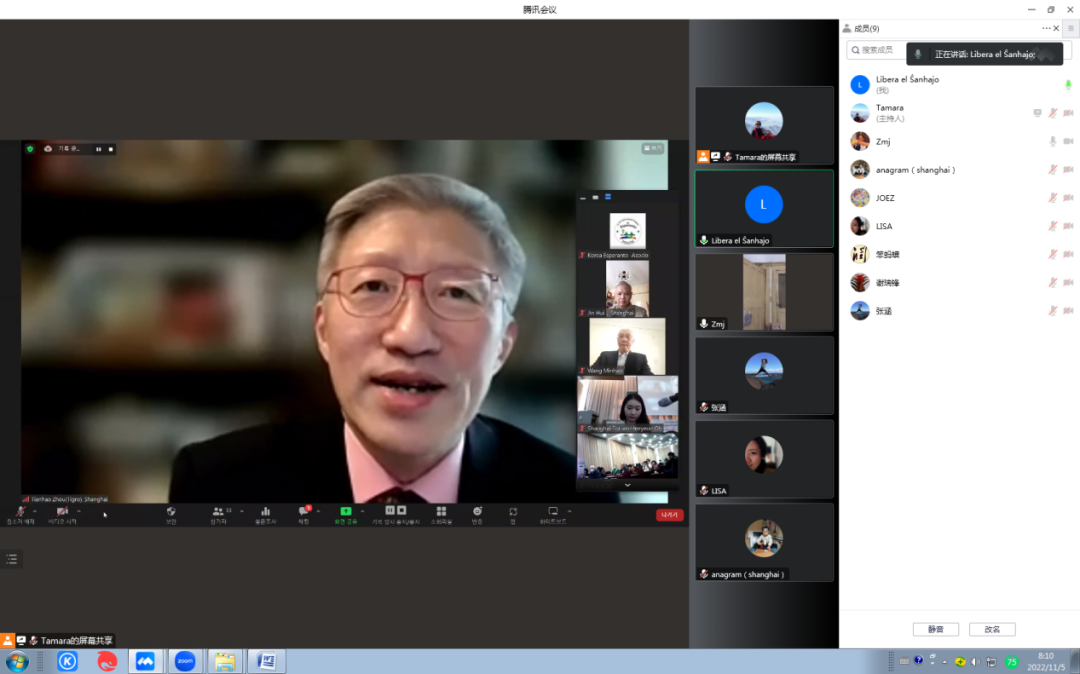Toggle LISA's camera icon in member list
The image size is (1080, 674).
pos(1068,226)
